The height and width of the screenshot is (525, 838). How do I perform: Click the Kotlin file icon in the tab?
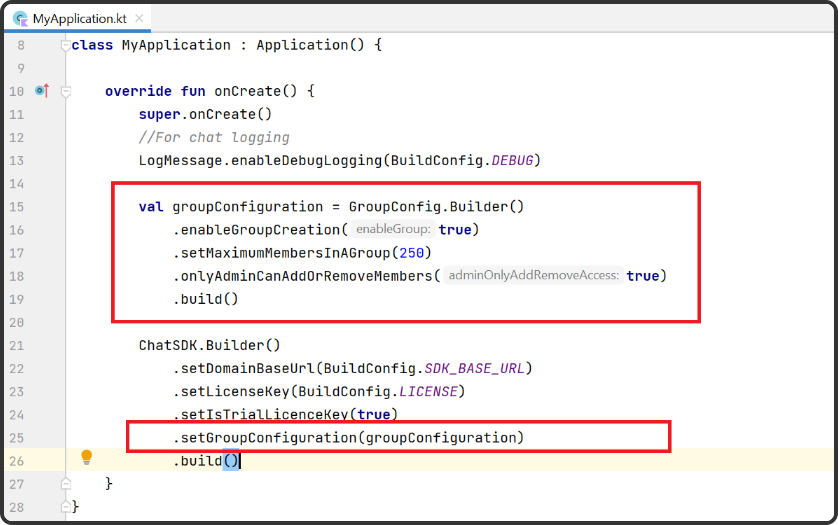(x=18, y=18)
